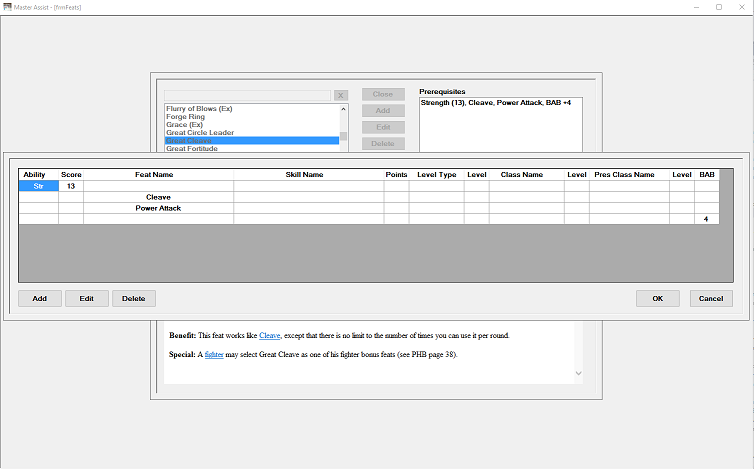This screenshot has width=754, height=469.
Task: Minimize the Master Assist window
Action: pyautogui.click(x=696, y=7)
